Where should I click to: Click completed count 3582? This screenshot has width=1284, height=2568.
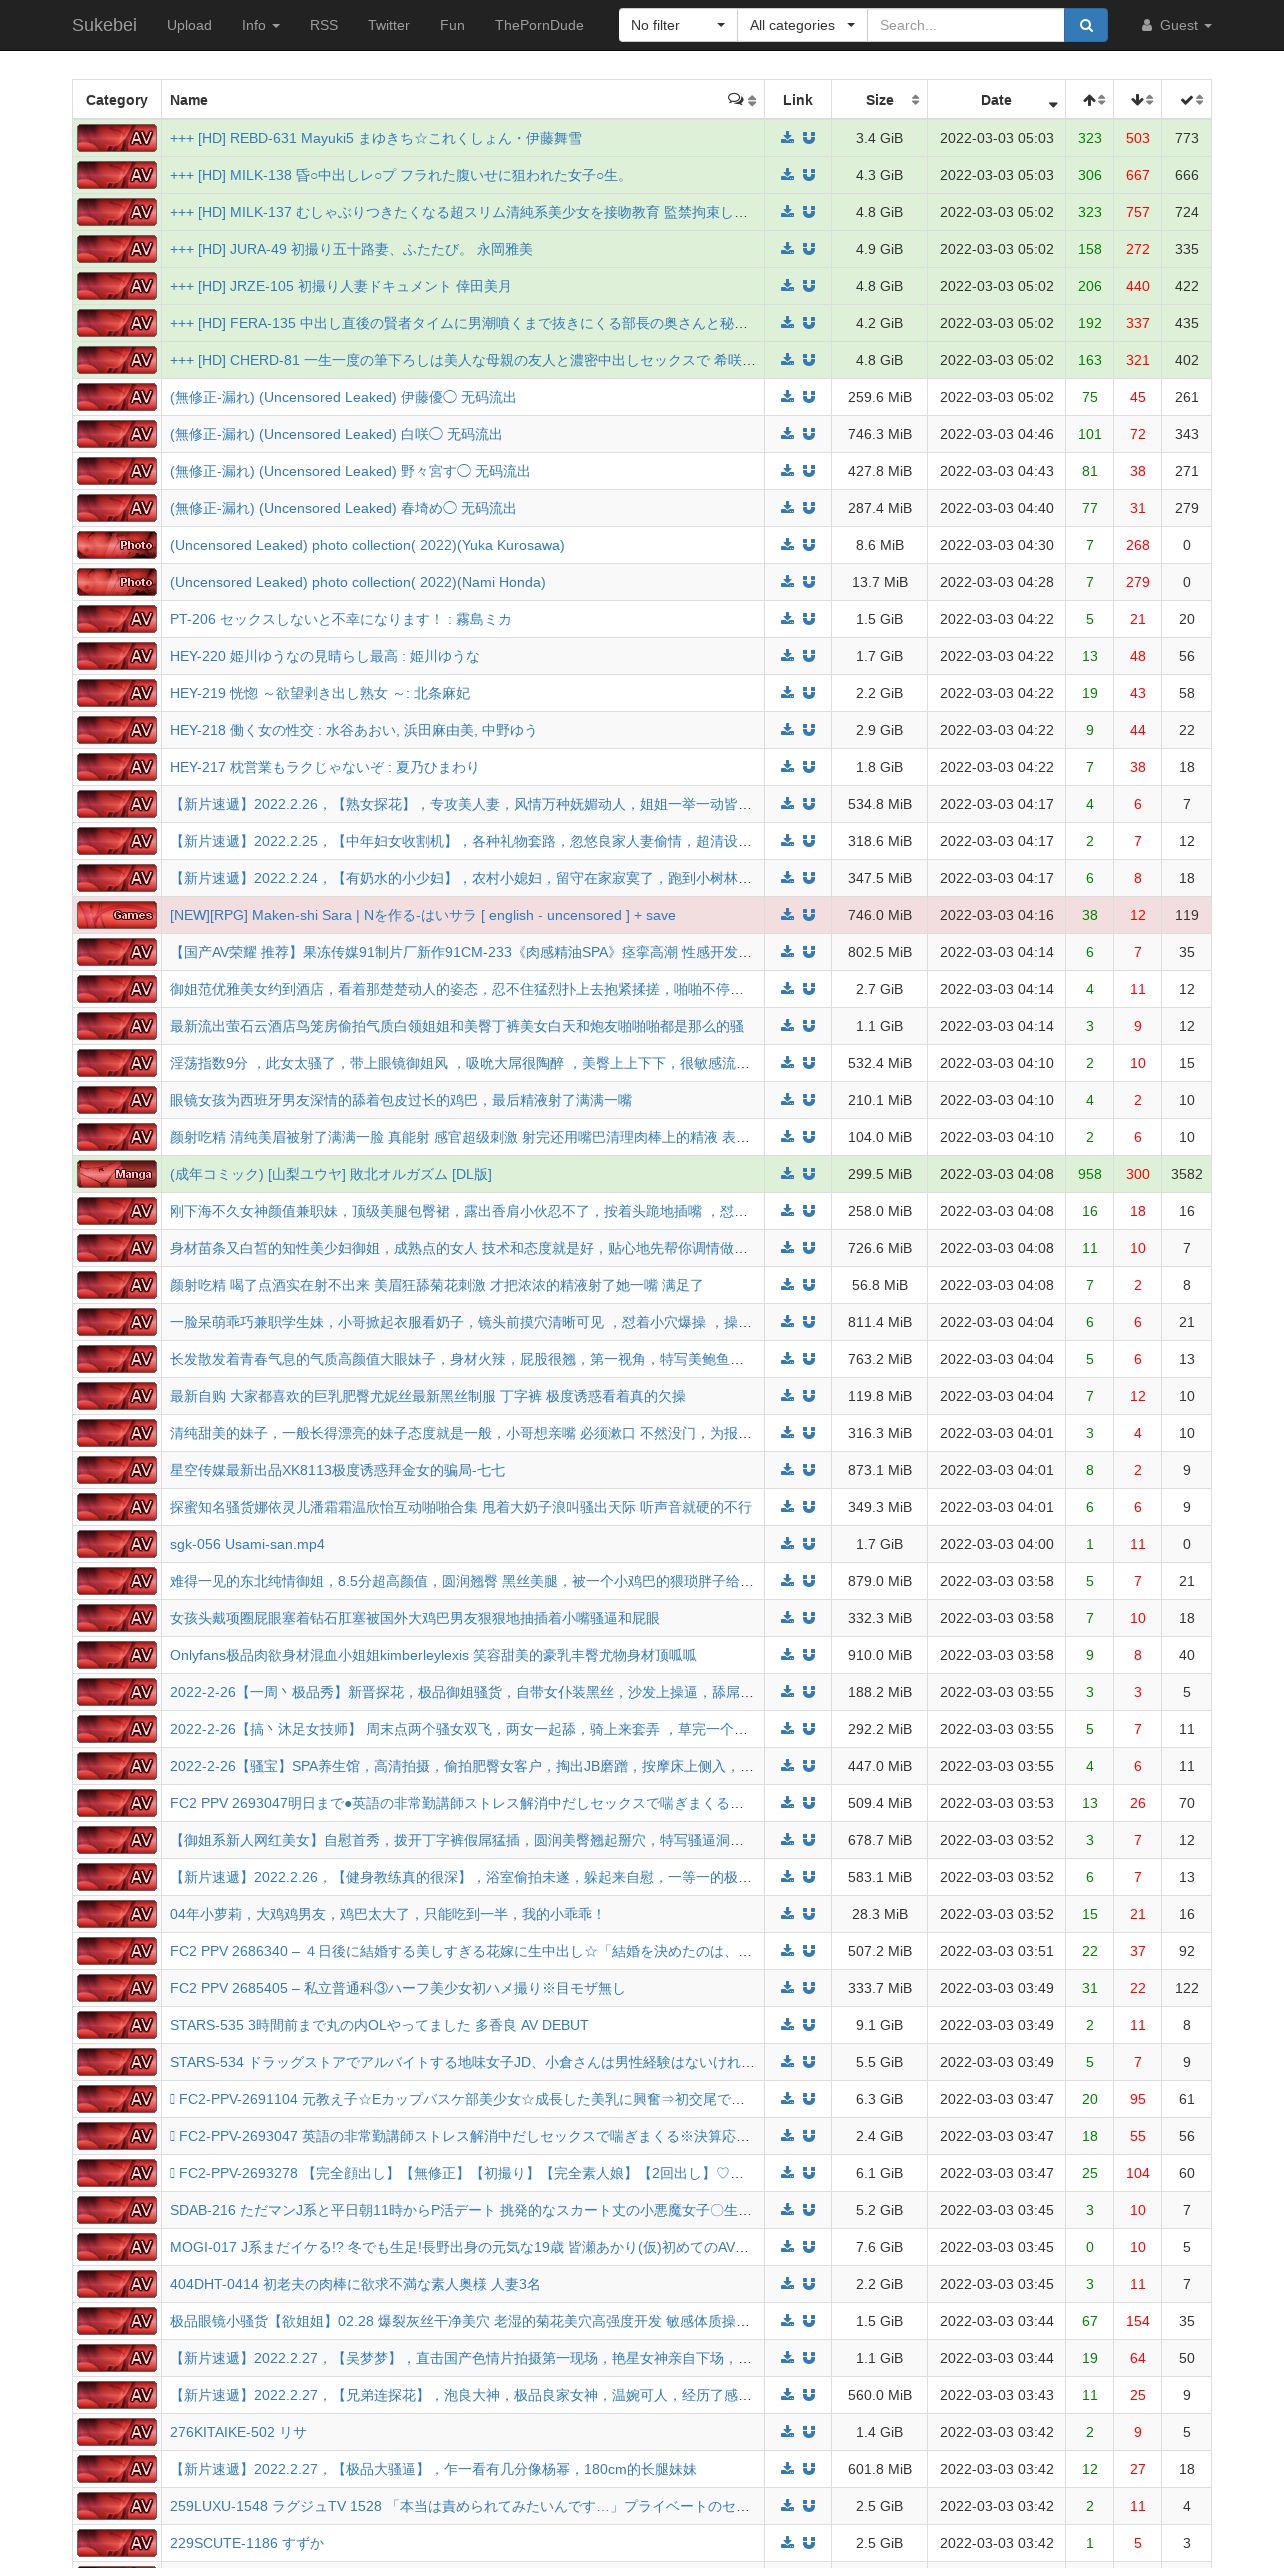coord(1187,1174)
